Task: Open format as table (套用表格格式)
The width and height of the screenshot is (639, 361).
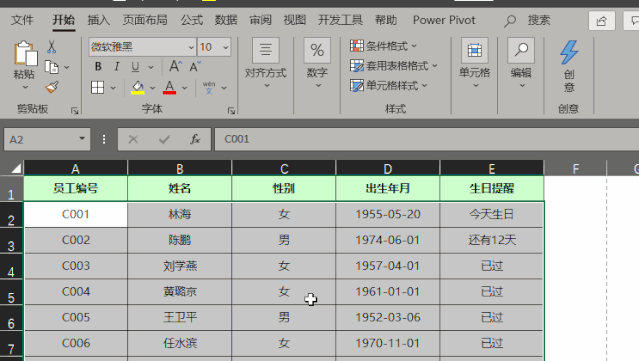Action: [393, 66]
